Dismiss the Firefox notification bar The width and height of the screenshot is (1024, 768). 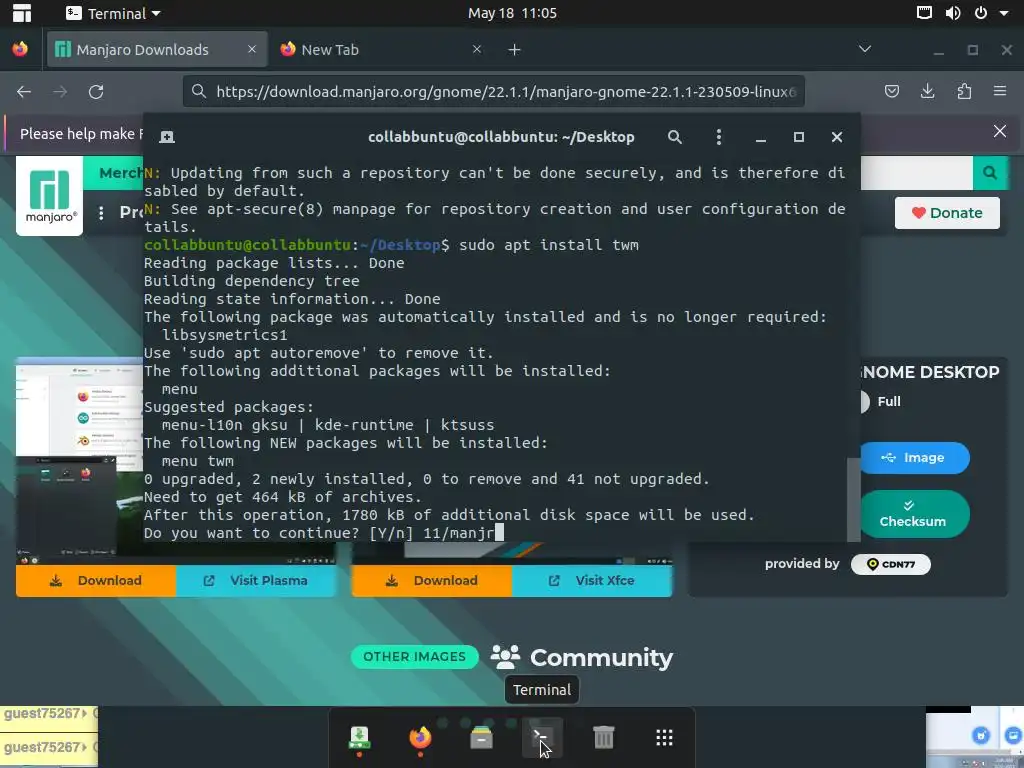(x=1000, y=131)
